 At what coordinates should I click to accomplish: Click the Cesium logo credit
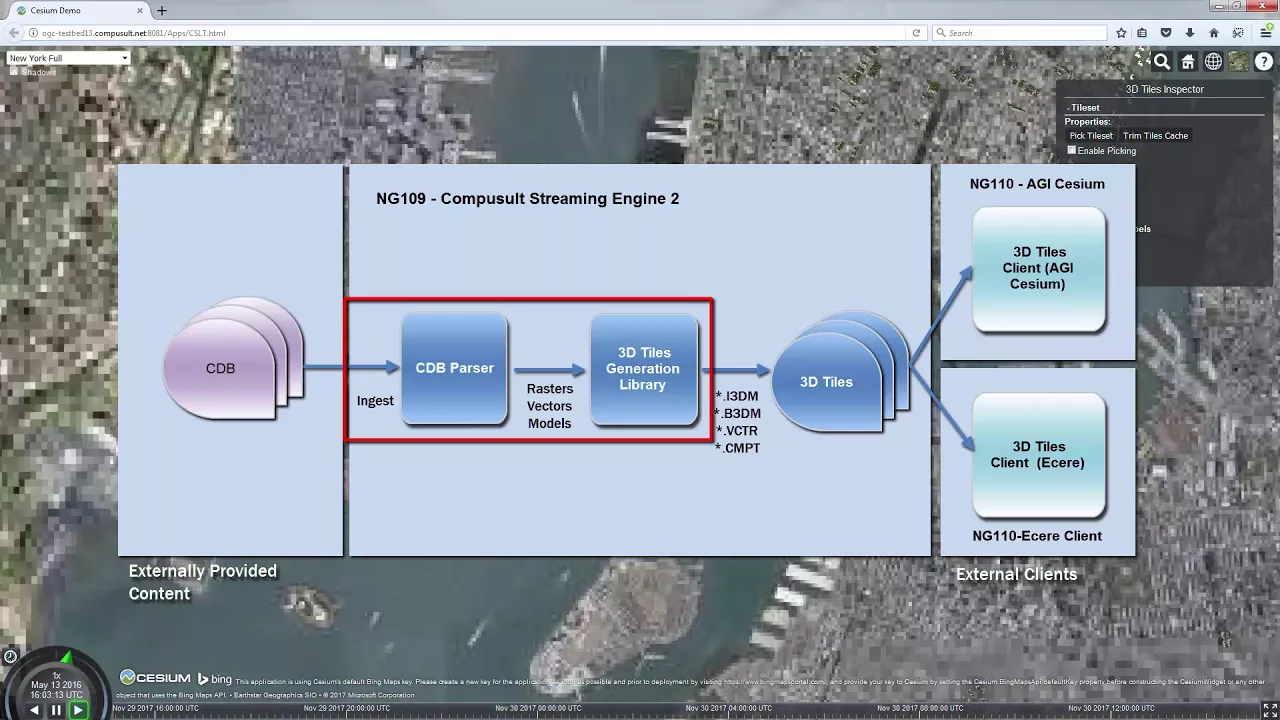pyautogui.click(x=155, y=678)
